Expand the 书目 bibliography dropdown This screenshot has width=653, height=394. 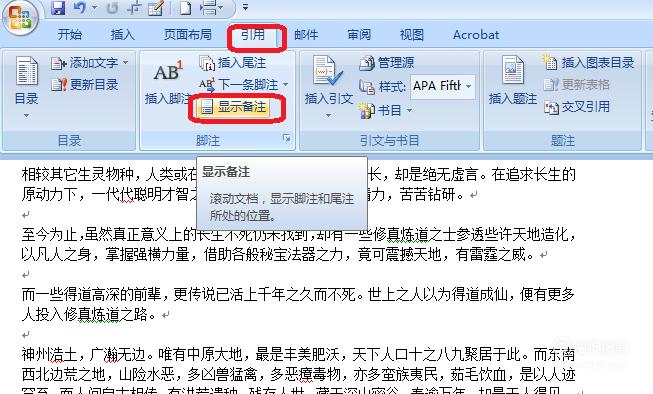[x=386, y=110]
